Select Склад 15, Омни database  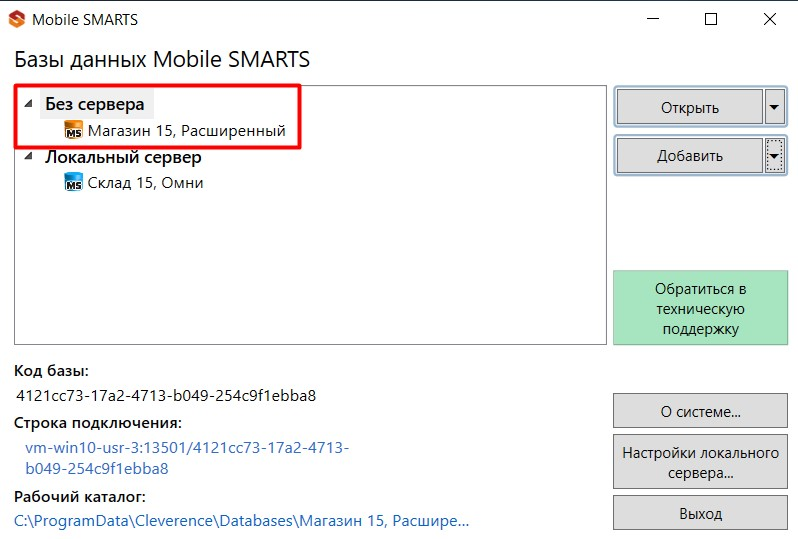click(x=145, y=182)
